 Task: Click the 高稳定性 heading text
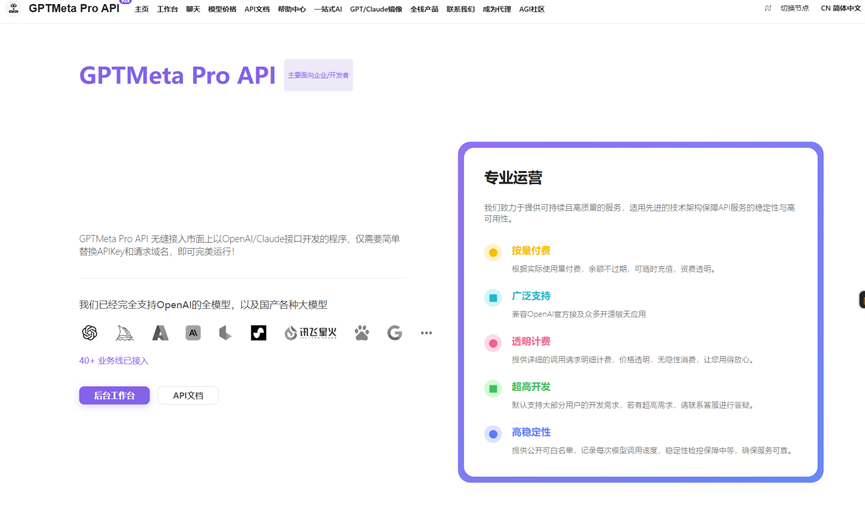(x=531, y=432)
